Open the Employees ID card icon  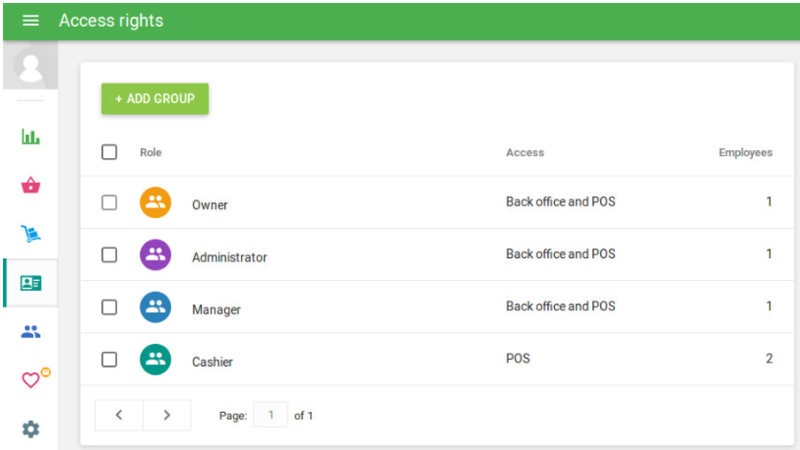[x=30, y=283]
